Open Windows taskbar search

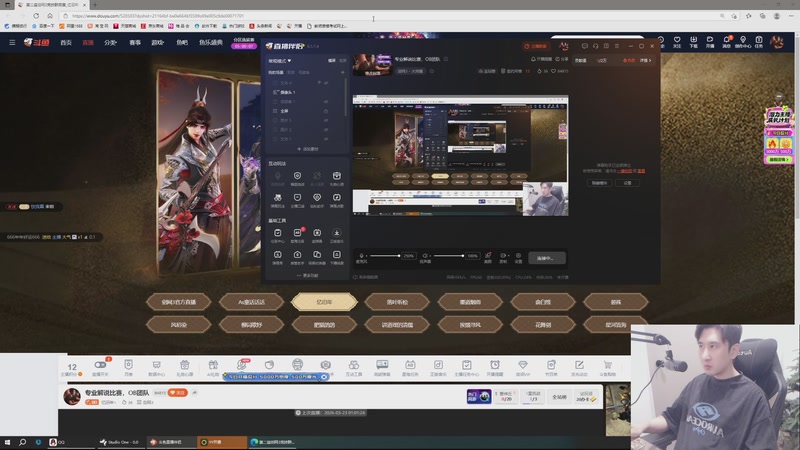(22, 442)
